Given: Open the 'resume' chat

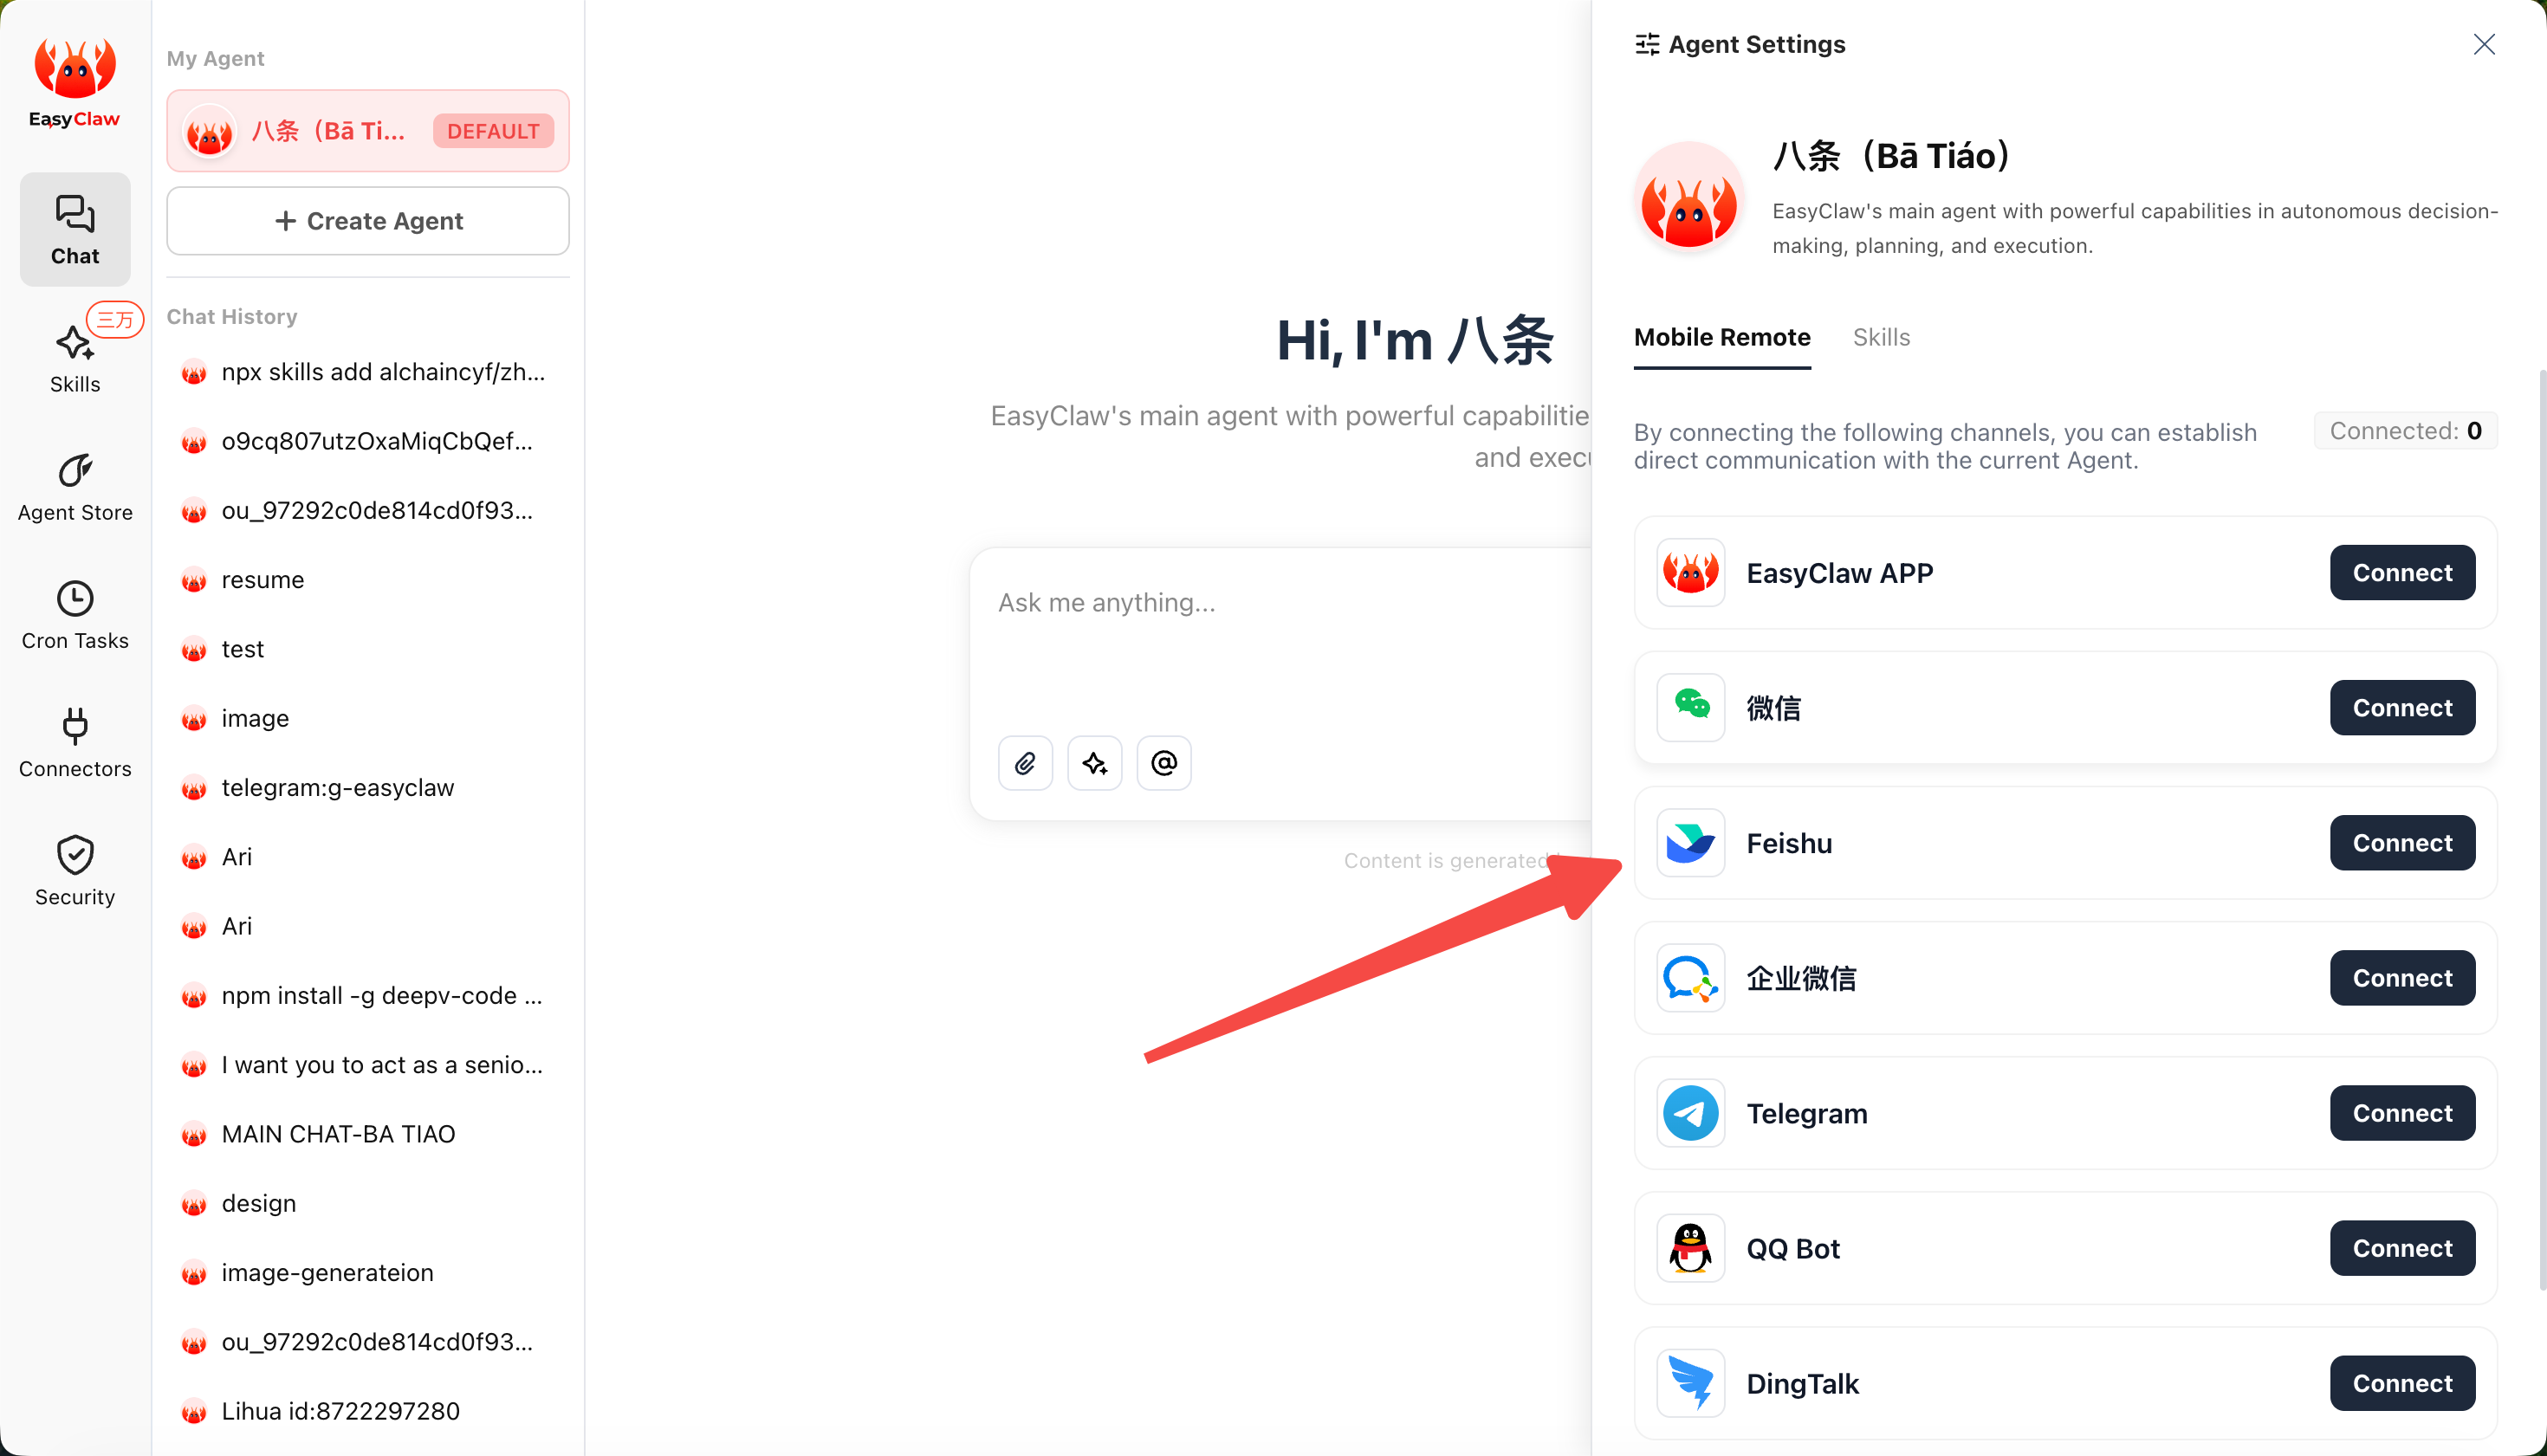Looking at the screenshot, I should (368, 580).
